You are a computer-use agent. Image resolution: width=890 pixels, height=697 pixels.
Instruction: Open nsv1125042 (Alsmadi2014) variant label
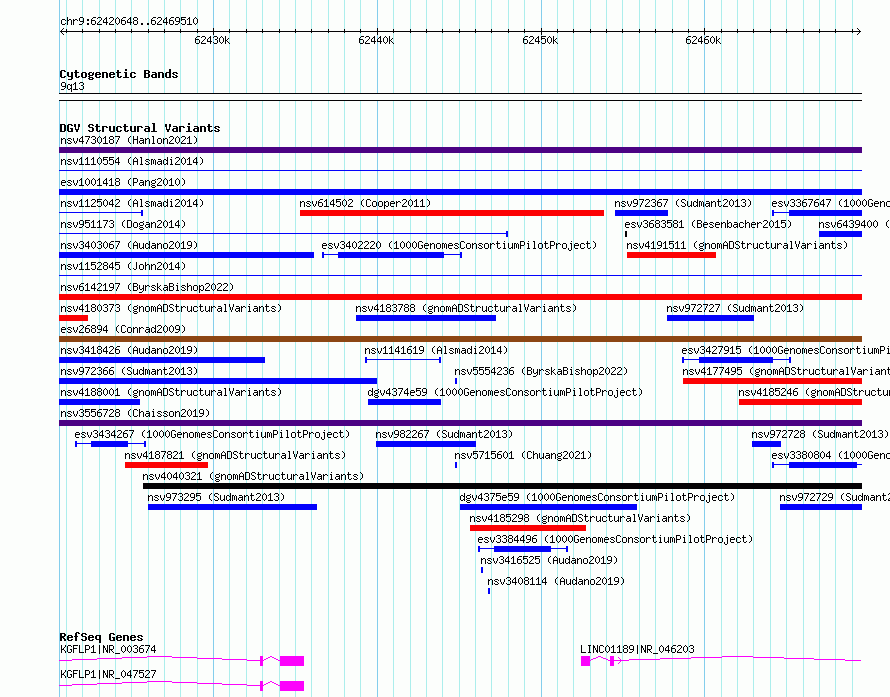point(132,203)
